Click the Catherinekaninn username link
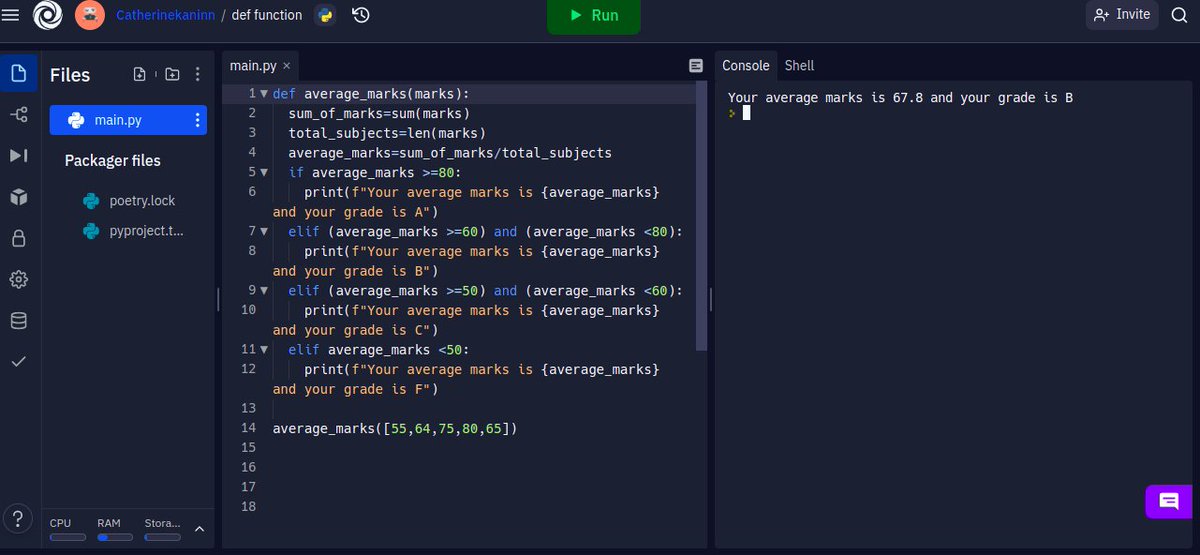 (x=165, y=15)
